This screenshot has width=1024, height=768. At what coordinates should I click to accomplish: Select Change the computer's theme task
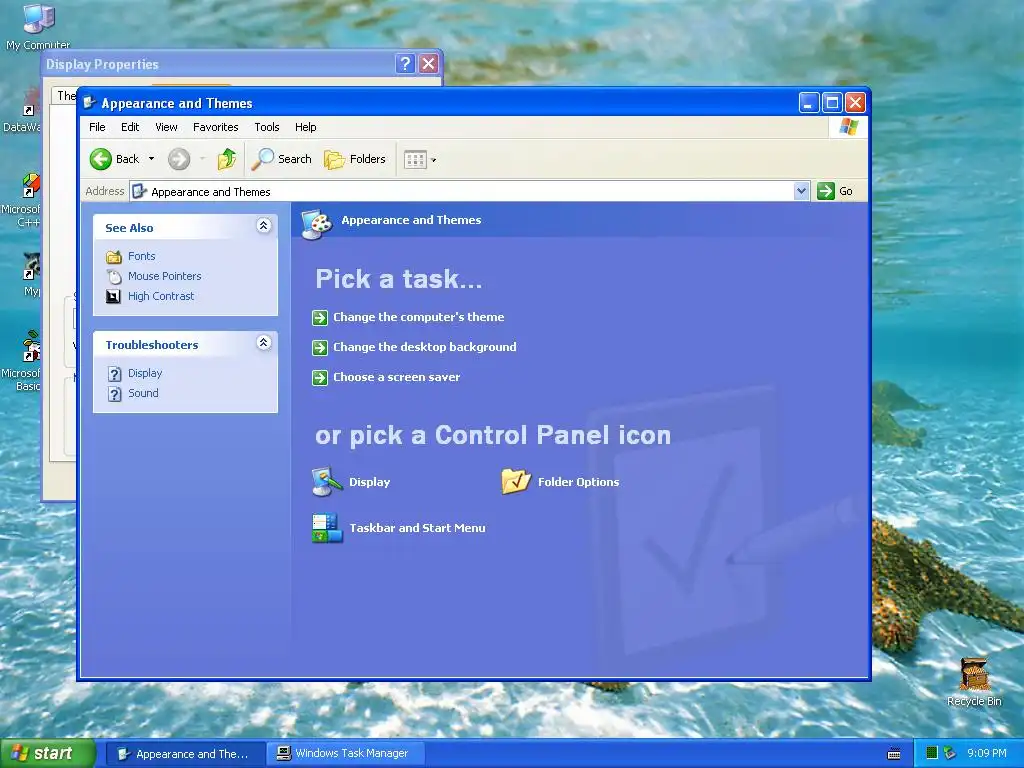(419, 317)
